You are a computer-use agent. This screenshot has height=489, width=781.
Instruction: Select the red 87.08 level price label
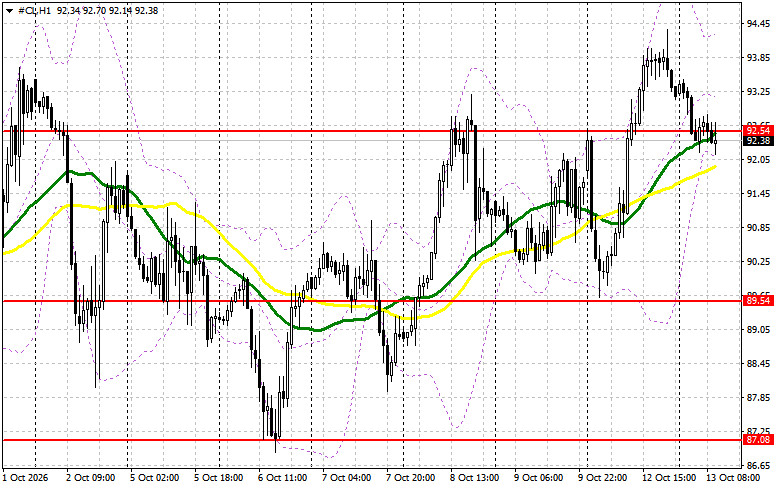pyautogui.click(x=758, y=440)
